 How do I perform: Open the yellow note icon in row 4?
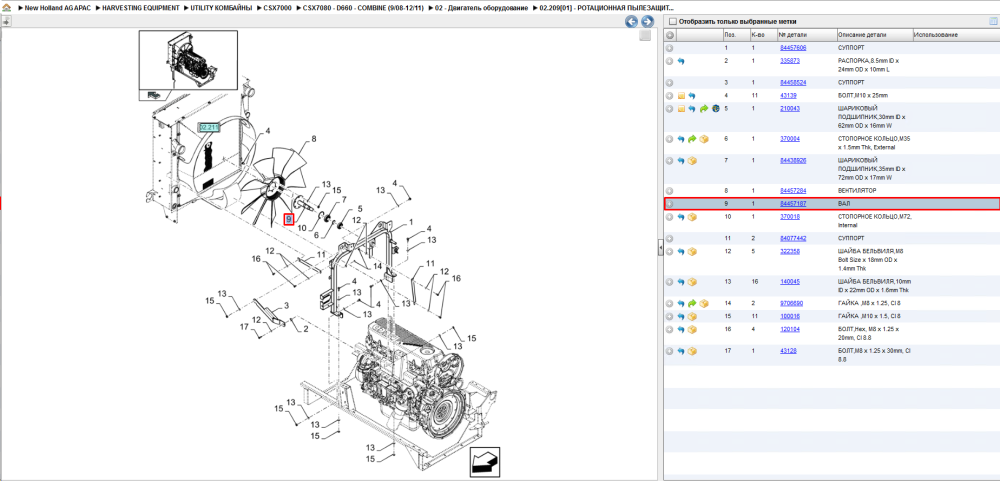[x=680, y=96]
